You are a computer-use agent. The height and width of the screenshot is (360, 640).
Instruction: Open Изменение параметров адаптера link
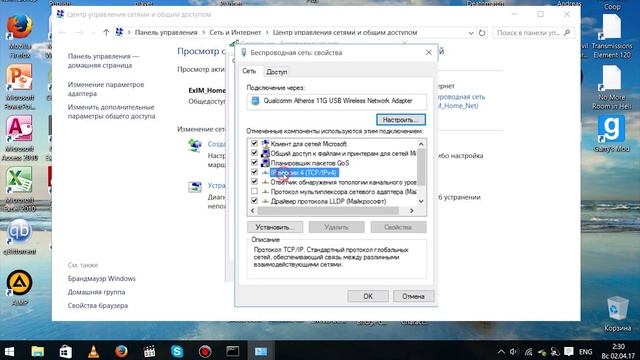106,89
